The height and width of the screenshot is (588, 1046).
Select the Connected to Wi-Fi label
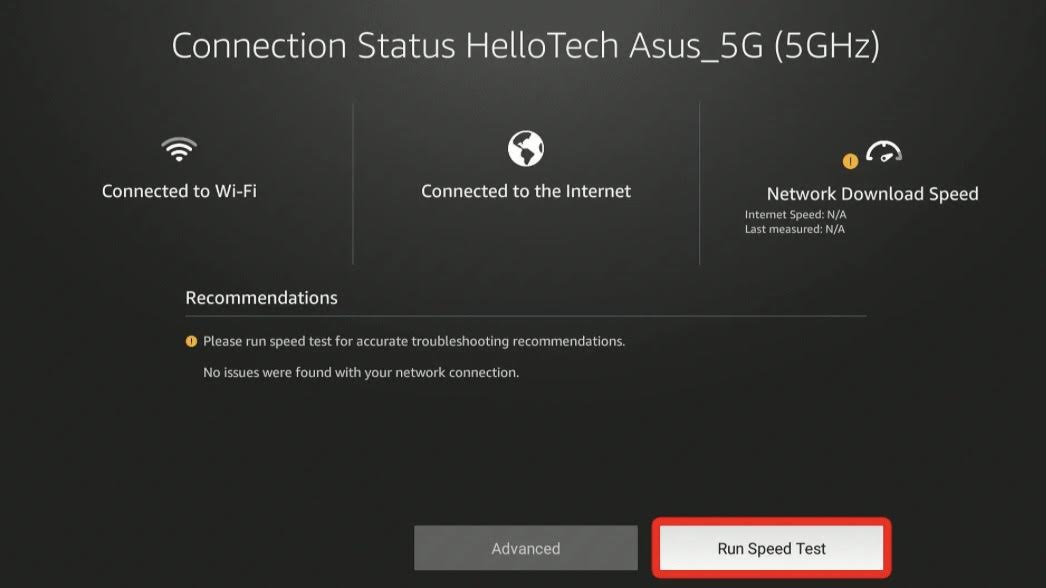179,191
